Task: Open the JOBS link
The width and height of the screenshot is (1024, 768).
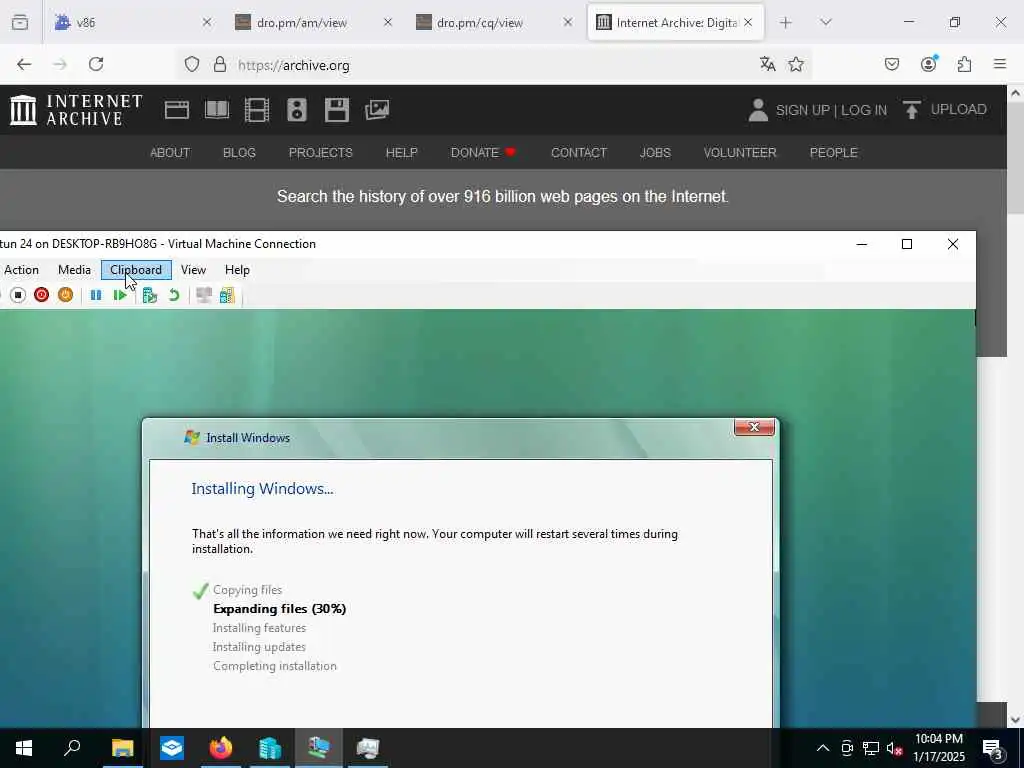Action: coord(655,153)
